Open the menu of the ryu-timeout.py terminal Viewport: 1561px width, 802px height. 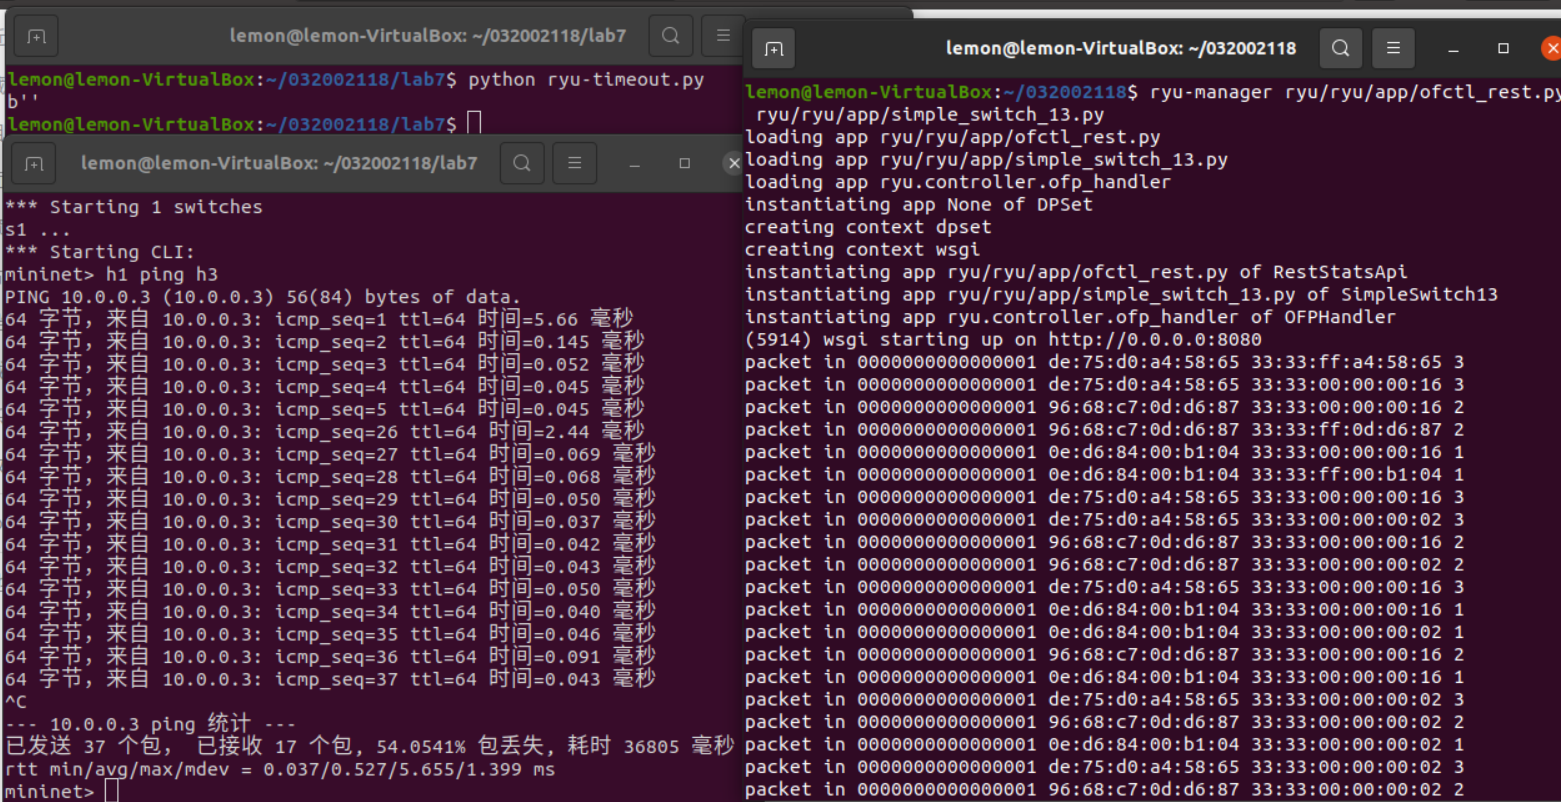722,36
